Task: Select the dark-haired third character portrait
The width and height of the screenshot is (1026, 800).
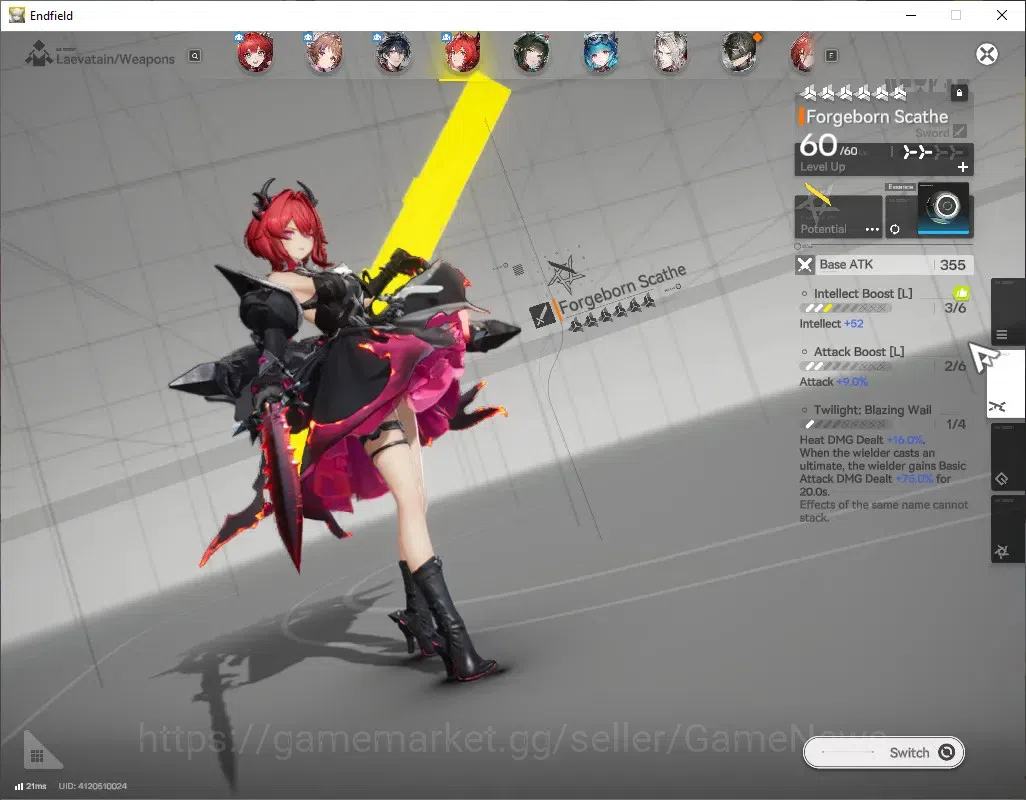Action: coord(394,53)
